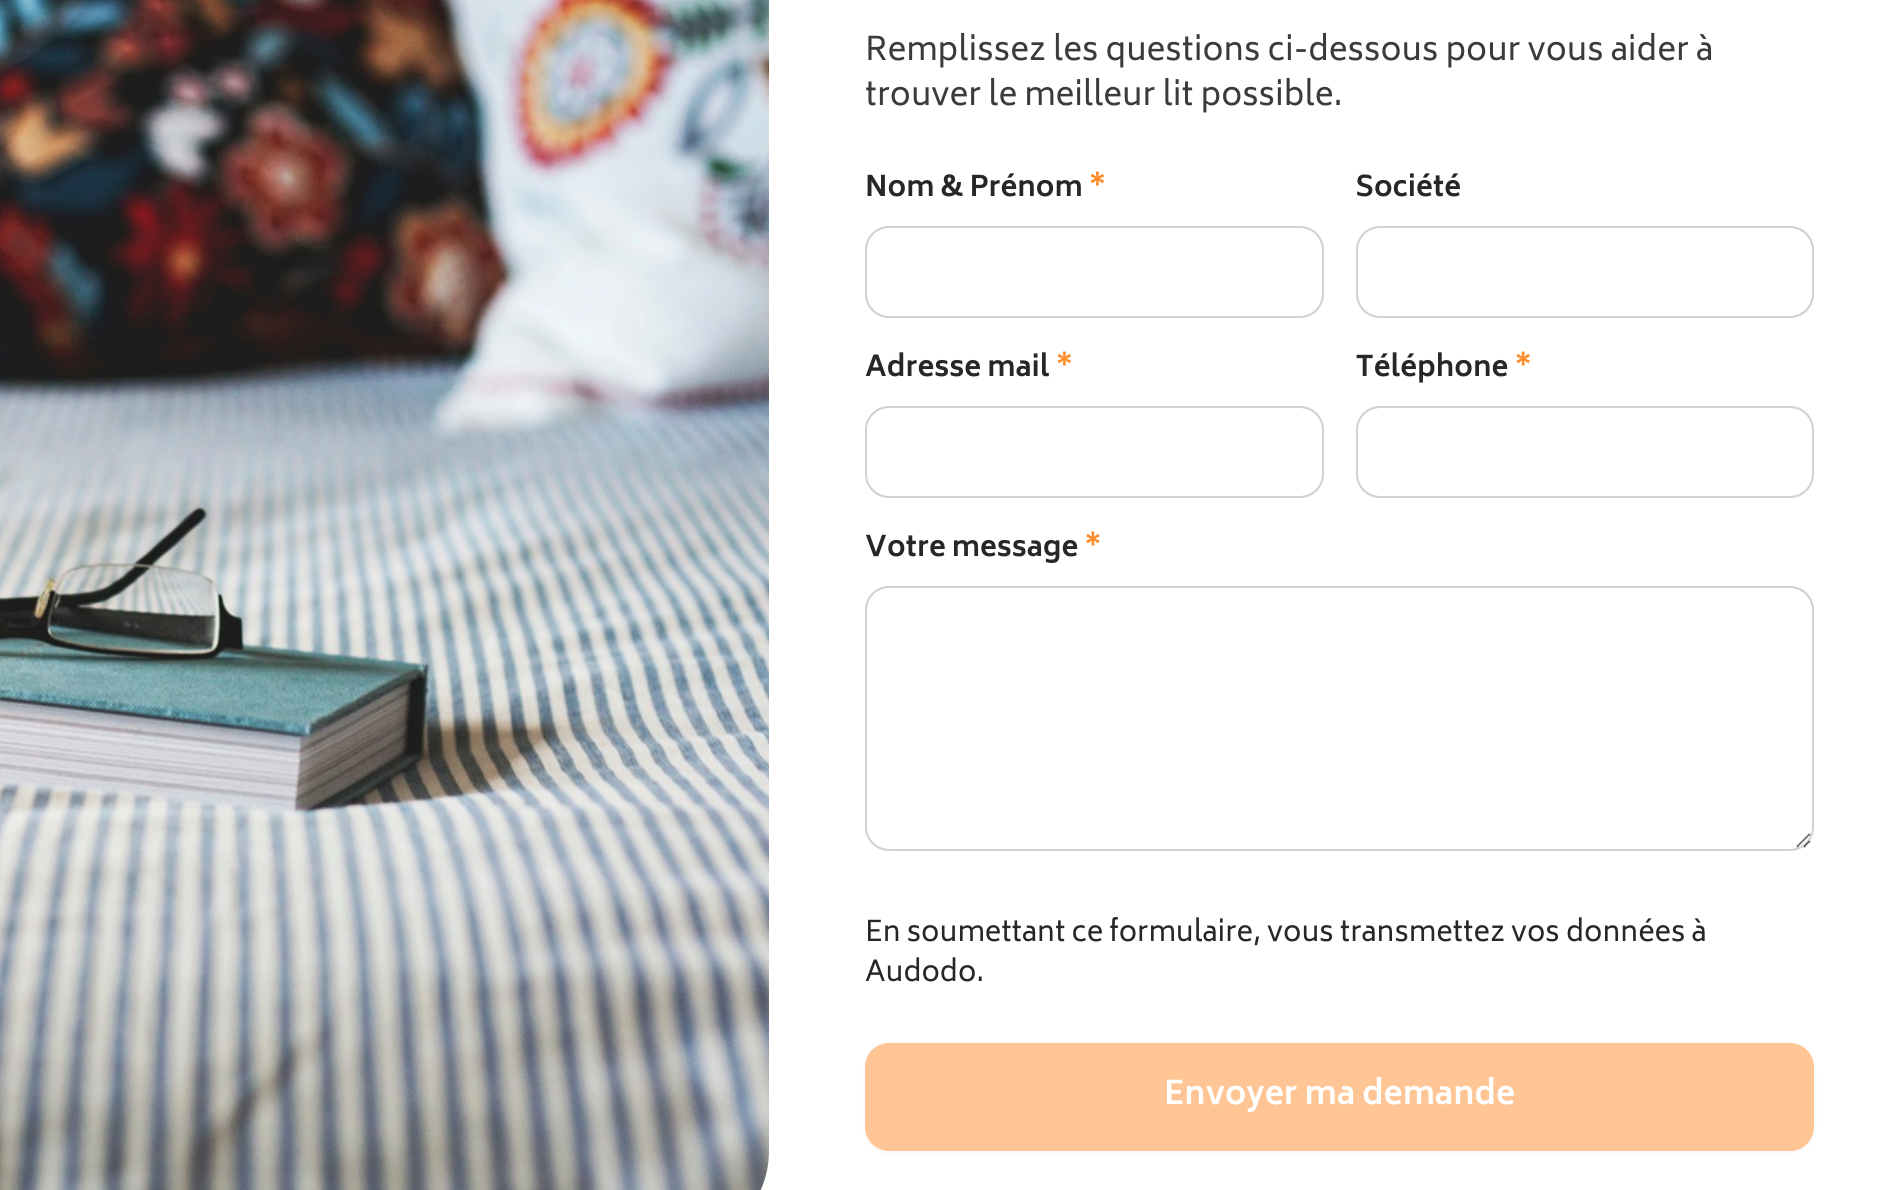Focus the Votre message text area
Image resolution: width=1898 pixels, height=1190 pixels.
tap(1338, 718)
